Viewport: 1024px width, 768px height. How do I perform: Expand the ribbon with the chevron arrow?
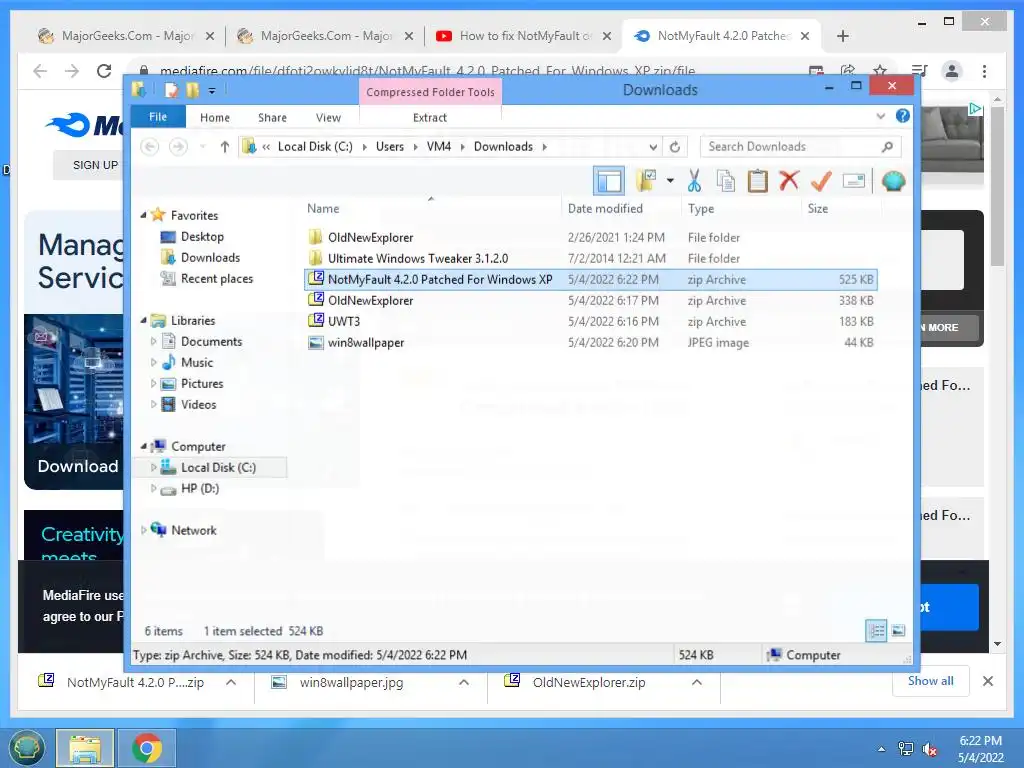click(880, 116)
